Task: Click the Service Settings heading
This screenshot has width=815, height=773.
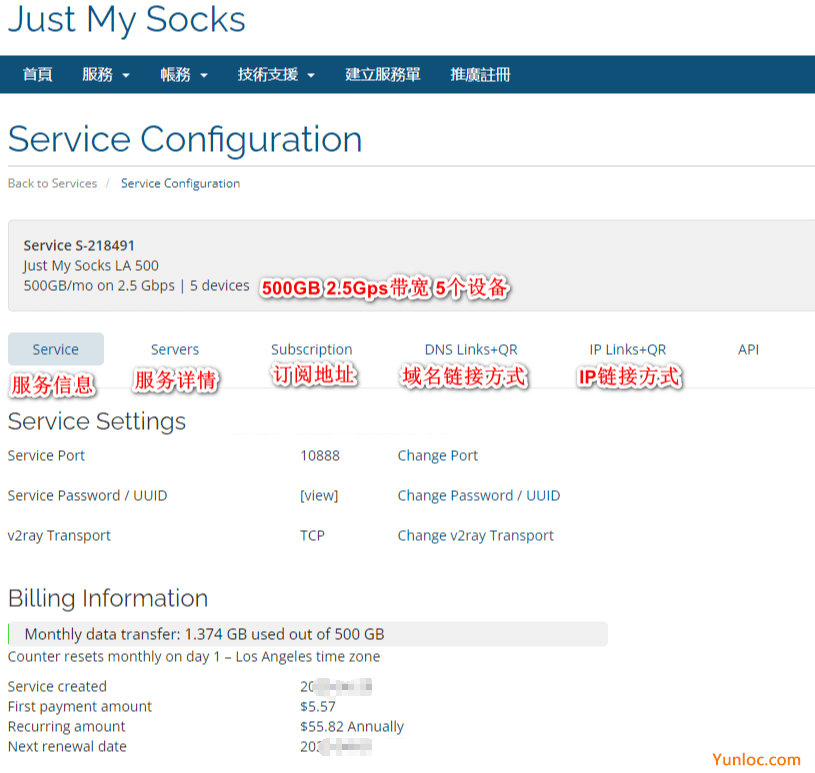Action: (x=97, y=421)
